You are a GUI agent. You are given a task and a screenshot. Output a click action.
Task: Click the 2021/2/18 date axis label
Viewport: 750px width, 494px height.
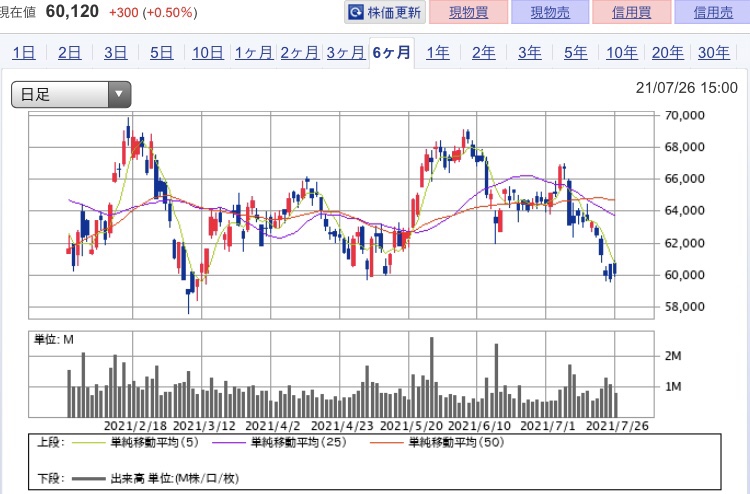pos(135,426)
